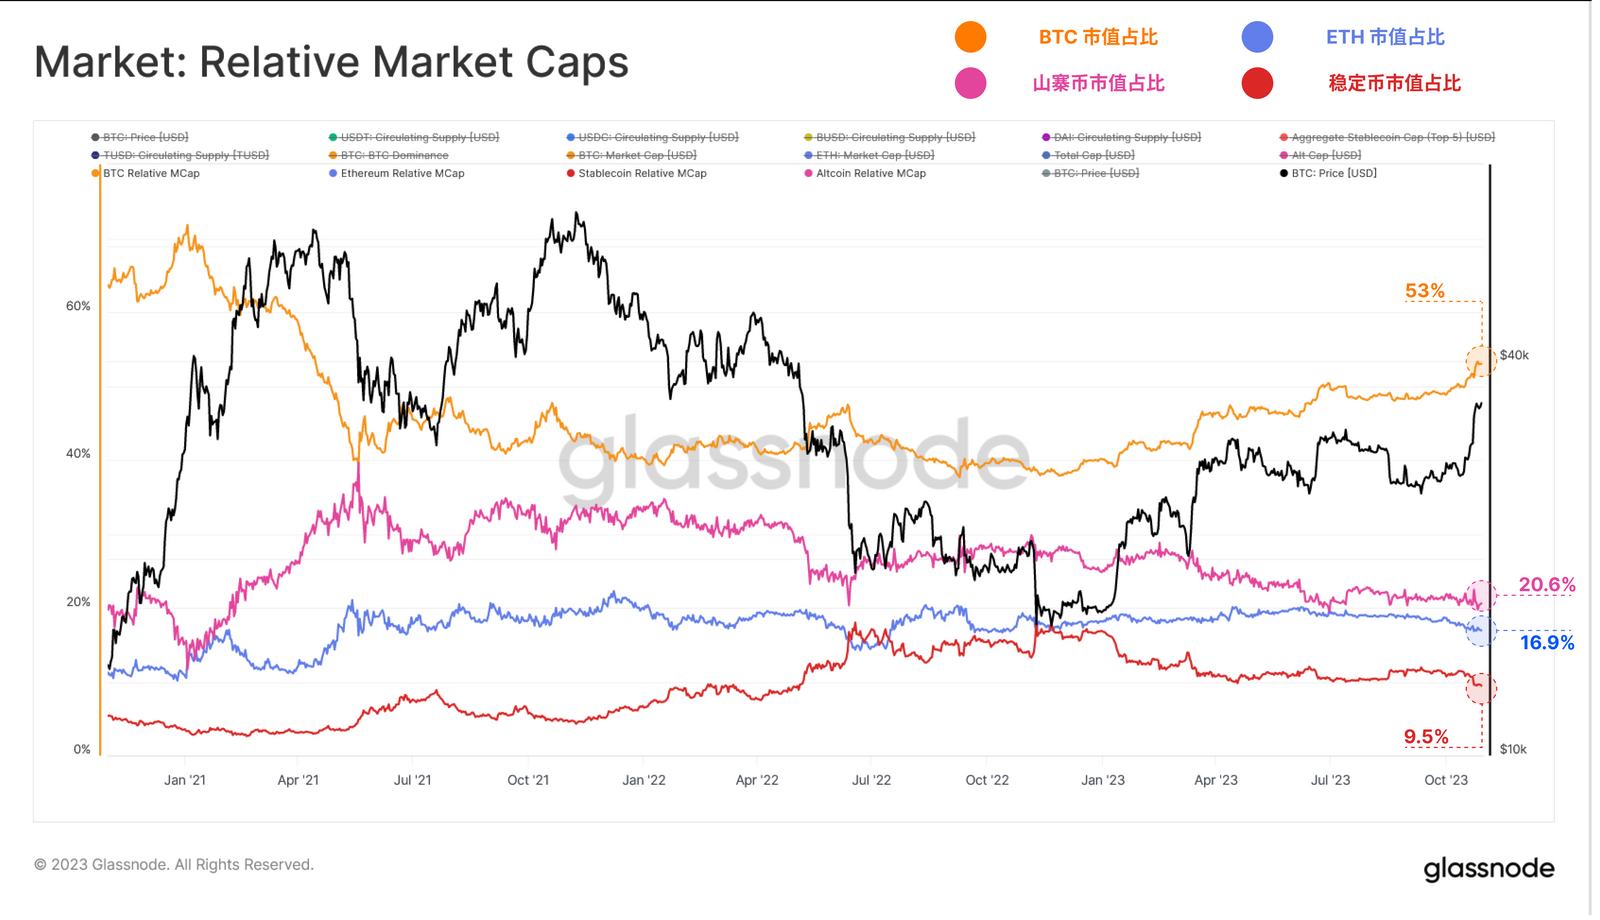Click the 20.6% altcoin share annotation
Image resolution: width=1600 pixels, height=920 pixels.
(1546, 585)
